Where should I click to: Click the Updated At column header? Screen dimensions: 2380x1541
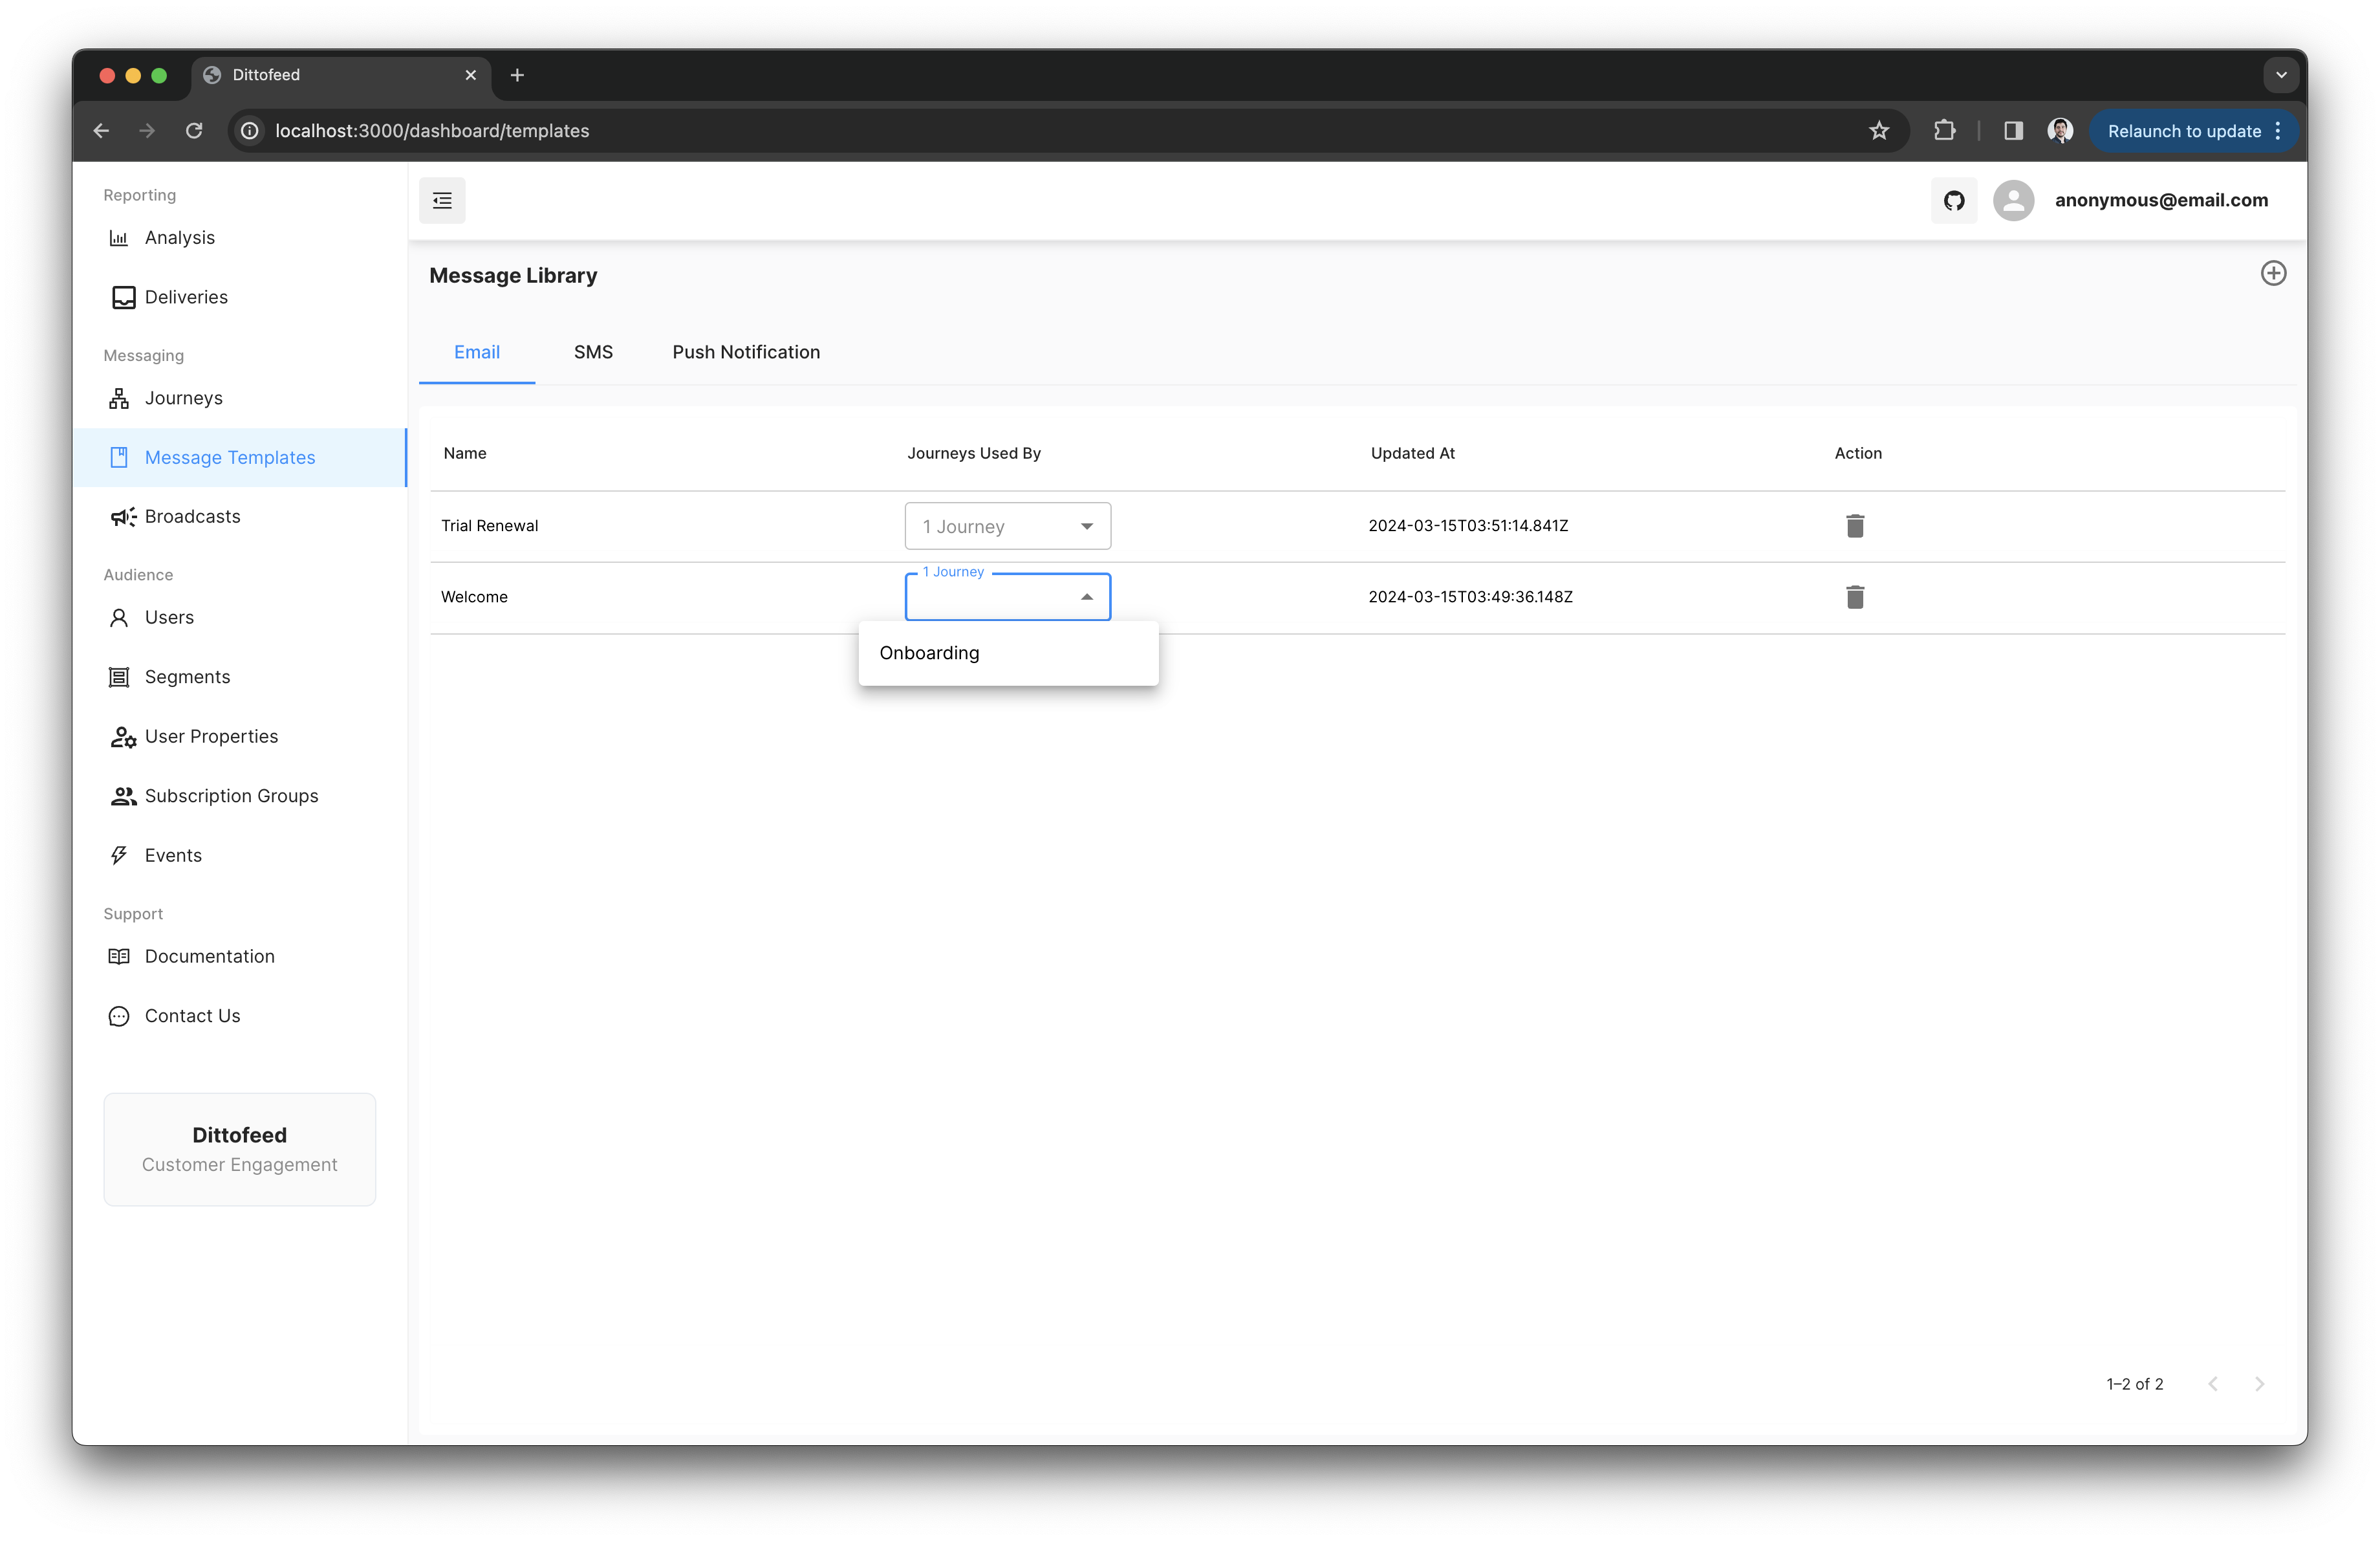click(1412, 453)
